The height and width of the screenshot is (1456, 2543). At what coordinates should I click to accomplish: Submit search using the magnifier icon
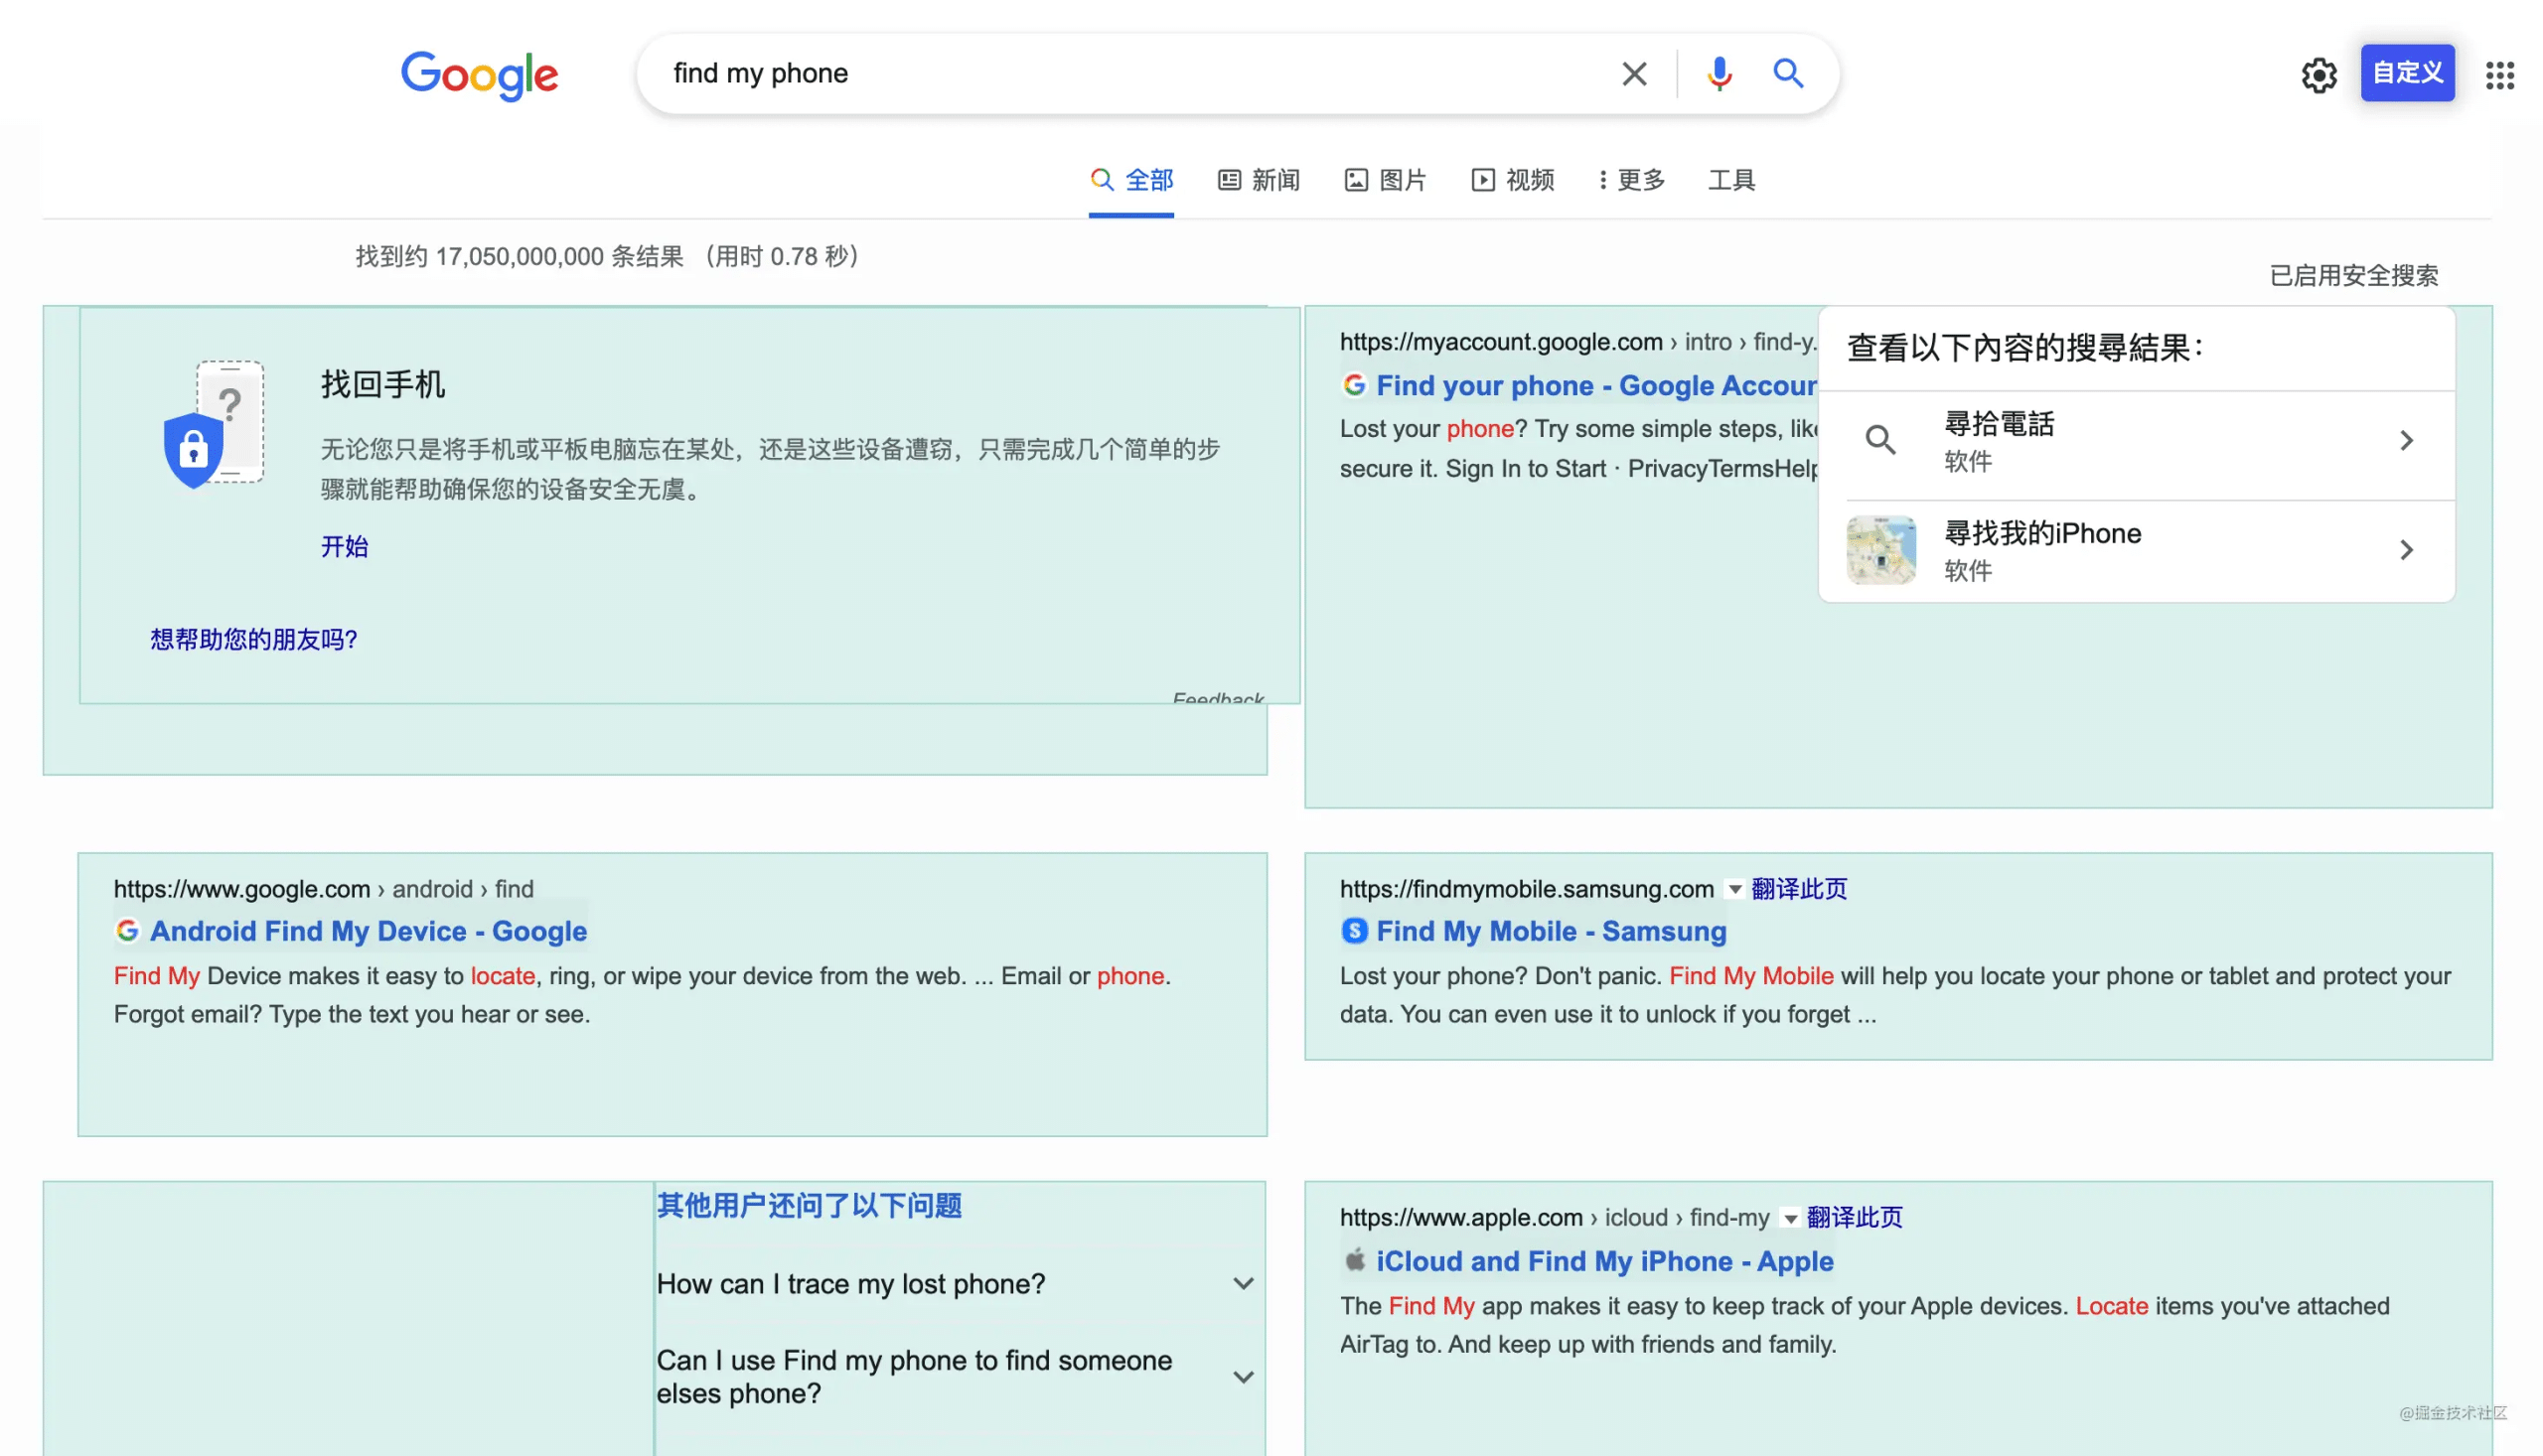pyautogui.click(x=1788, y=73)
